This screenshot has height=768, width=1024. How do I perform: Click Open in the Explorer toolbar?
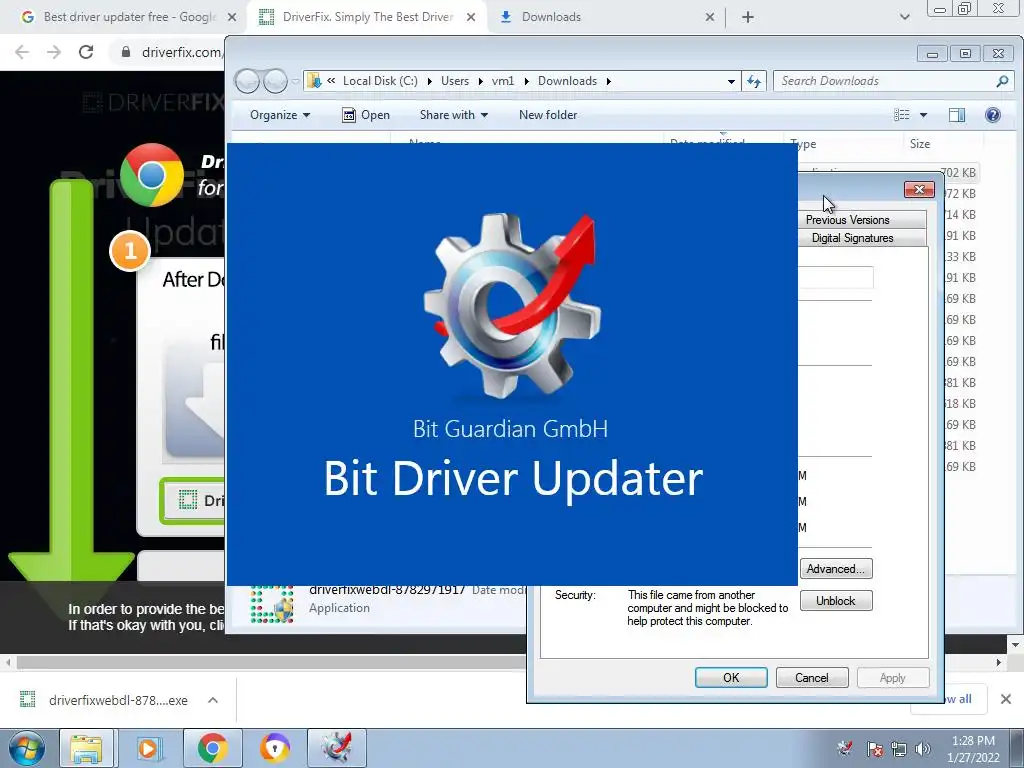coord(366,115)
